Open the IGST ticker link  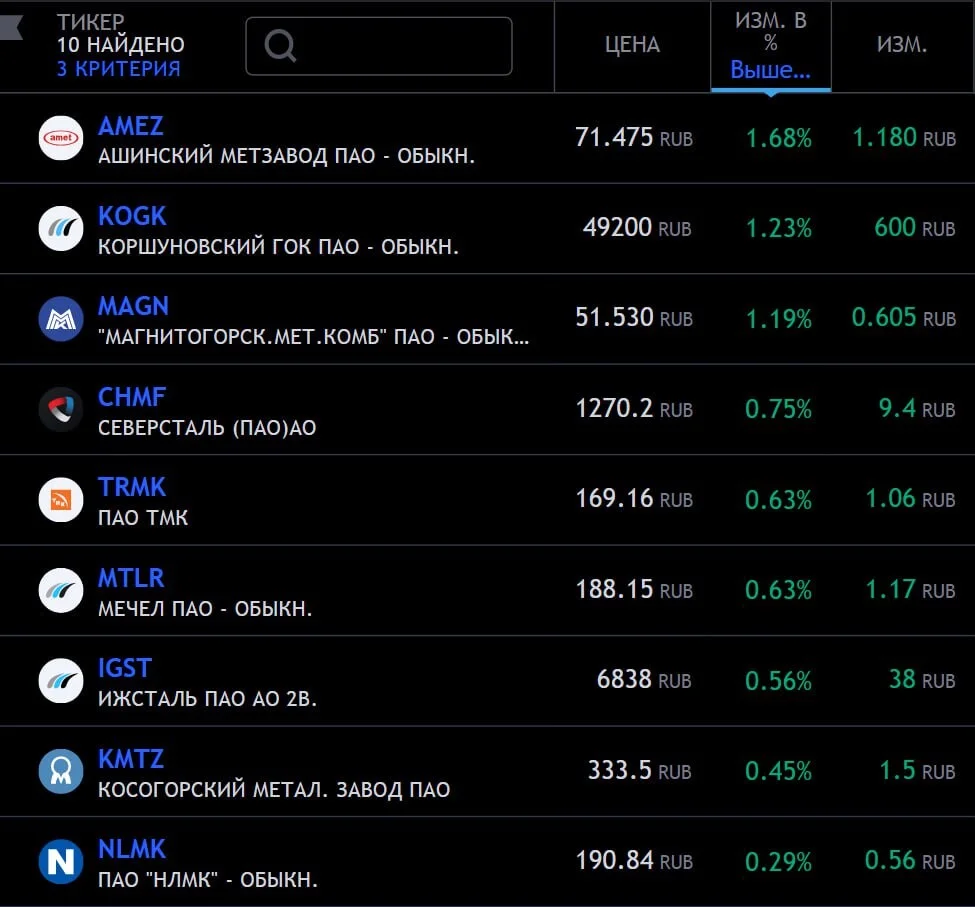[x=125, y=668]
